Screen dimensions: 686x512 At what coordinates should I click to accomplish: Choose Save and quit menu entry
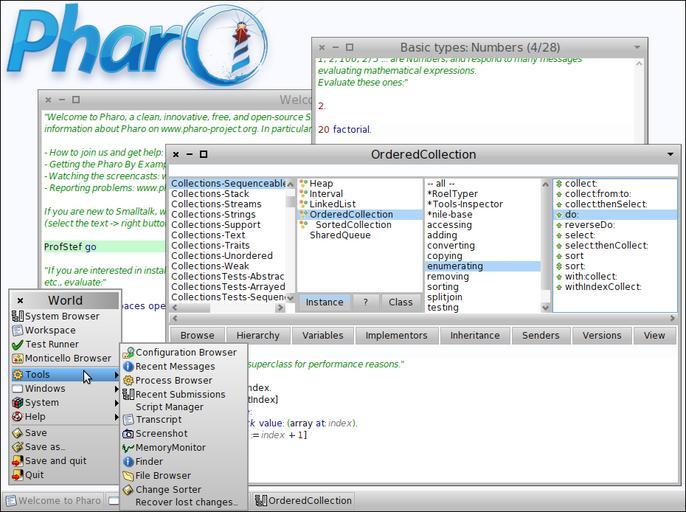(55, 461)
